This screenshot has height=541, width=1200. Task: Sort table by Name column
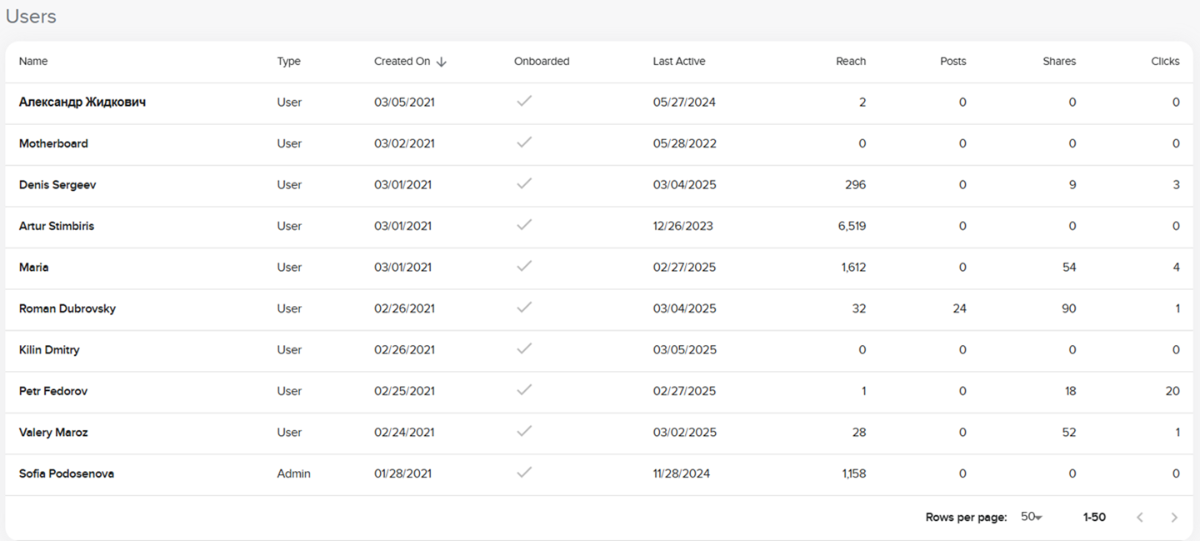point(33,62)
